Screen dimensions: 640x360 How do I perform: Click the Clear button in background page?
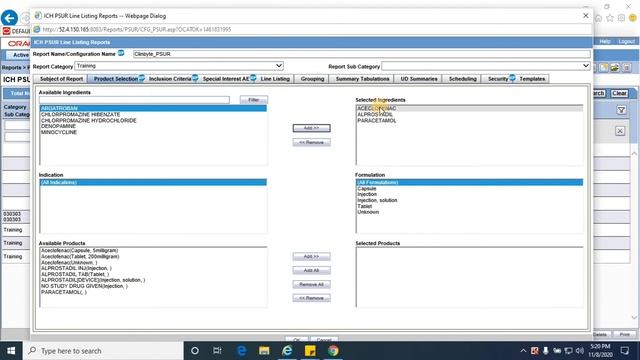(x=619, y=93)
